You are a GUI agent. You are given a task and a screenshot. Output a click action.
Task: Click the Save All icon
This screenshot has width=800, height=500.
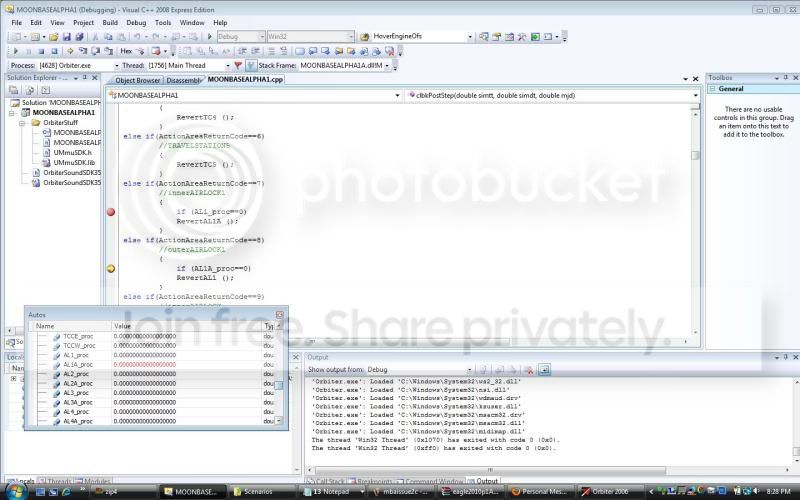point(79,37)
